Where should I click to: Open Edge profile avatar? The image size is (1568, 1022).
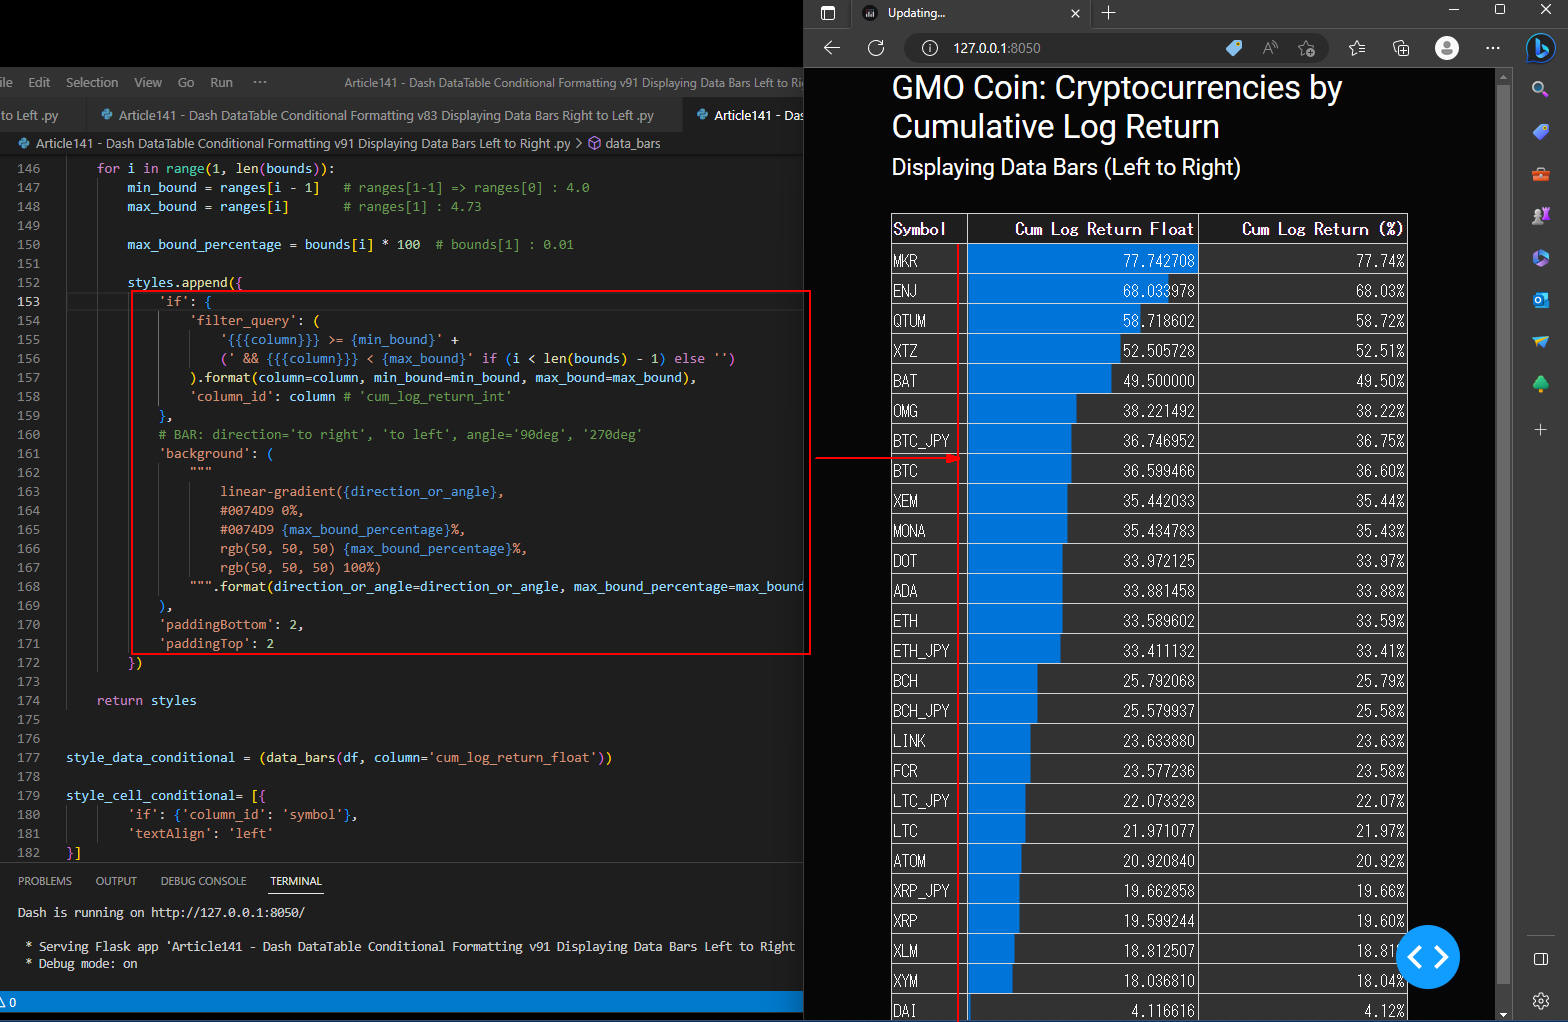tap(1447, 48)
